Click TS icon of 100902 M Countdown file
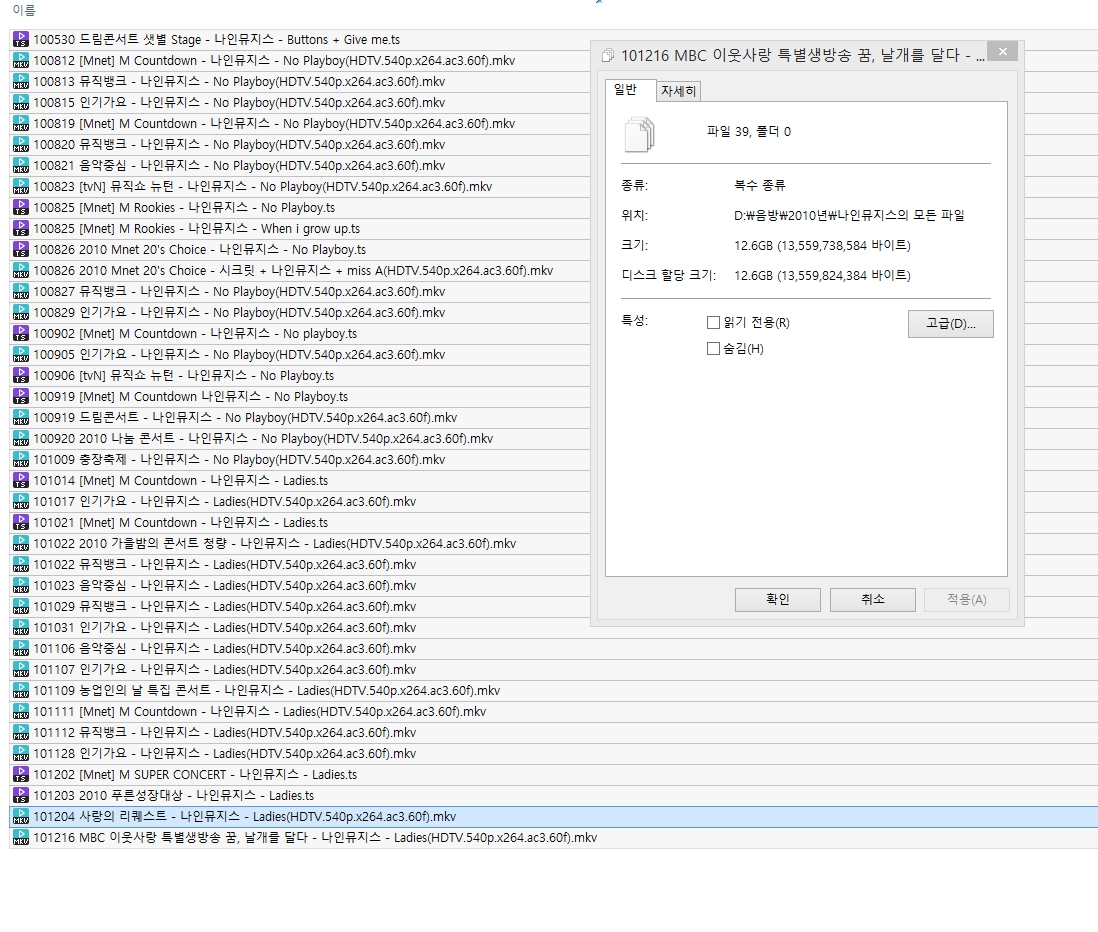This screenshot has height=932, width=1098. (21, 334)
